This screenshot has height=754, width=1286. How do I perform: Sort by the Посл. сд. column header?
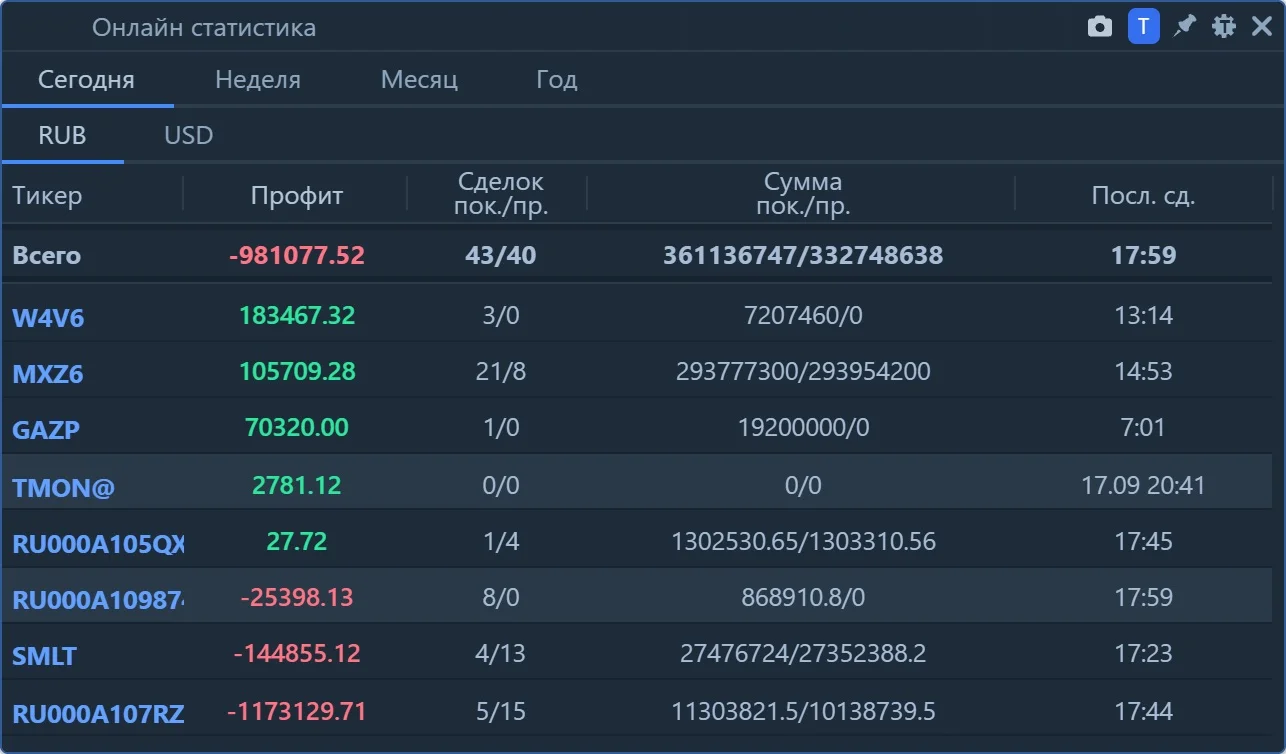click(x=1143, y=195)
